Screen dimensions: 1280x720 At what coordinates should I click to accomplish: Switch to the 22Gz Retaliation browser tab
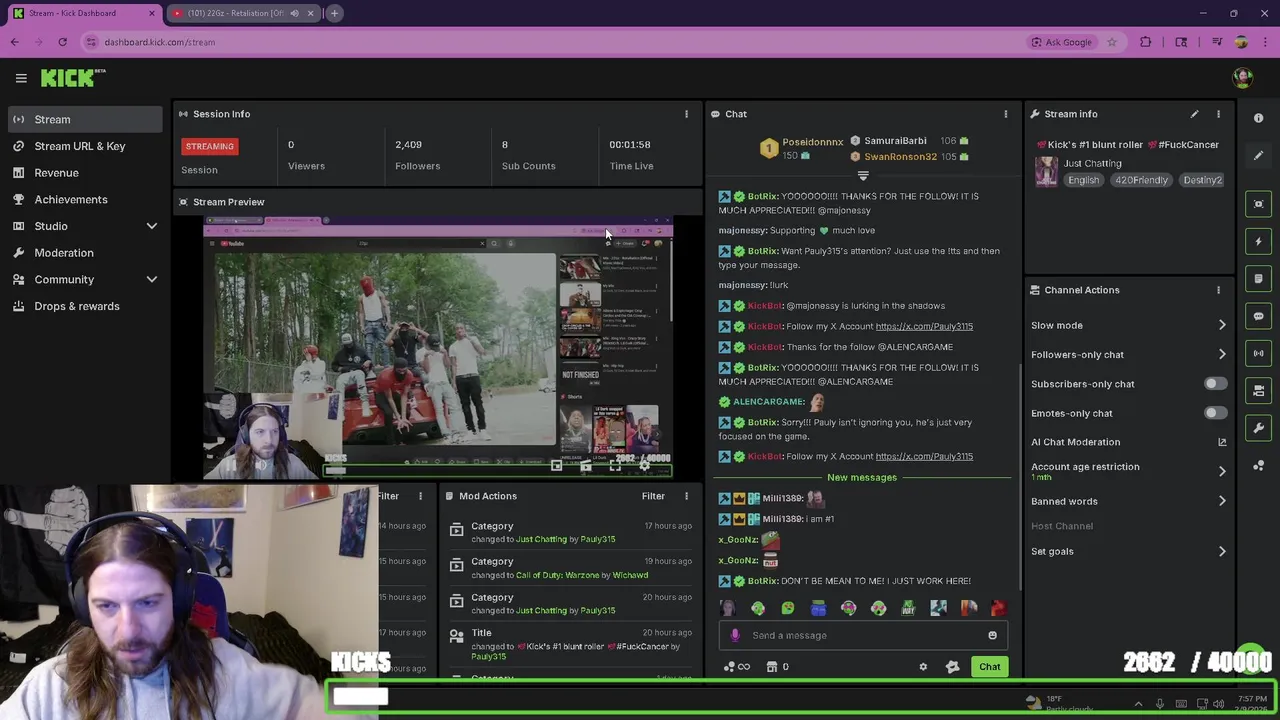point(240,13)
